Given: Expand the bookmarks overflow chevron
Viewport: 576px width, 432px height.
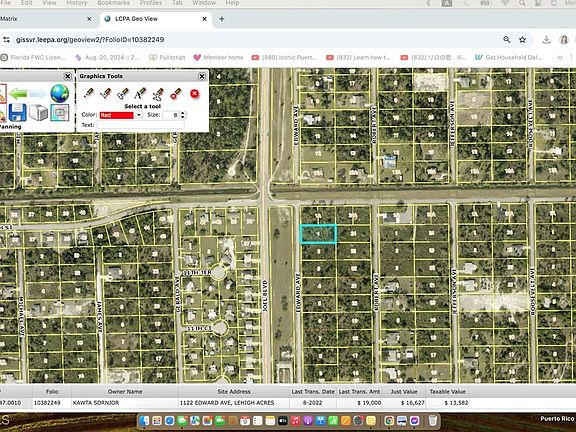Looking at the screenshot, I should point(560,57).
